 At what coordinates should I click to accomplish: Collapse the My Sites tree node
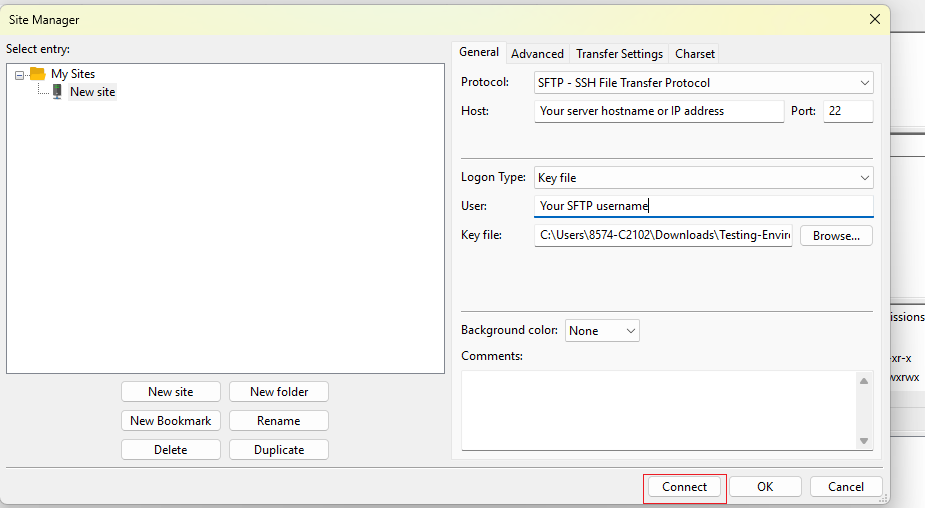(x=19, y=75)
